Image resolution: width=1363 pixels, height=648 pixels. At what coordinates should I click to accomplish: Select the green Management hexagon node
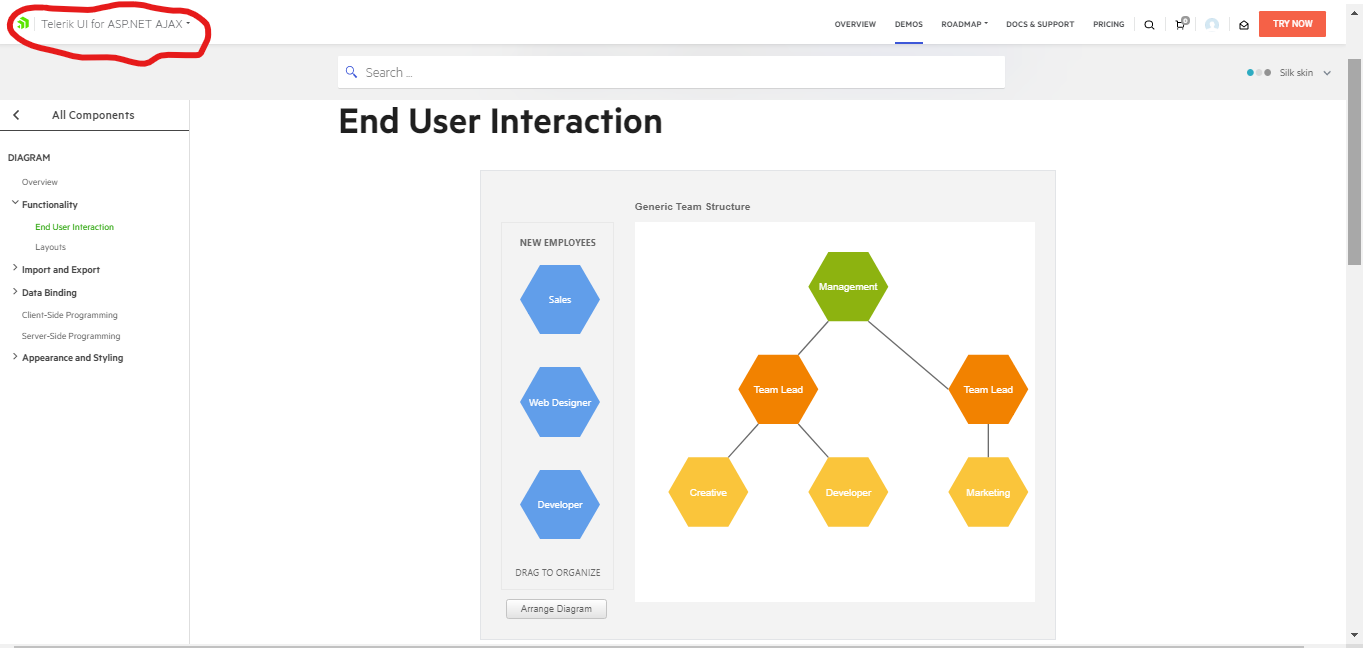click(848, 287)
